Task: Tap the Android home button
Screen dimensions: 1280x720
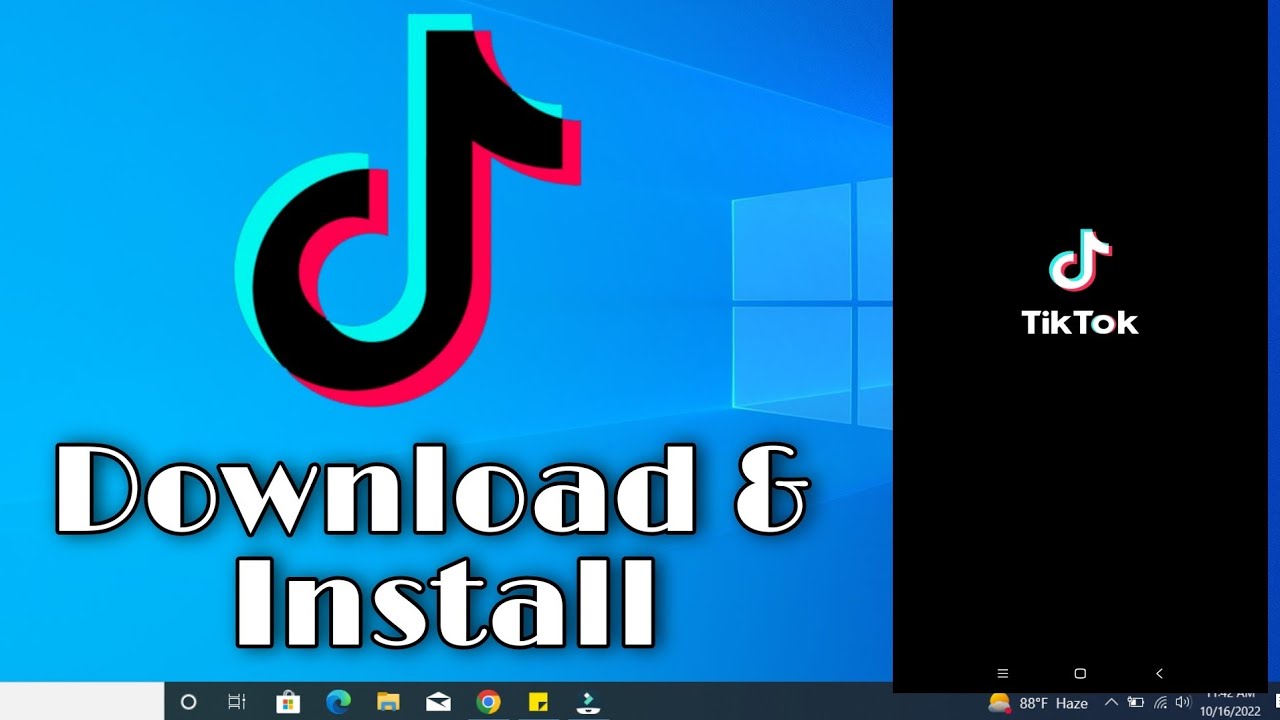Action: (1080, 673)
